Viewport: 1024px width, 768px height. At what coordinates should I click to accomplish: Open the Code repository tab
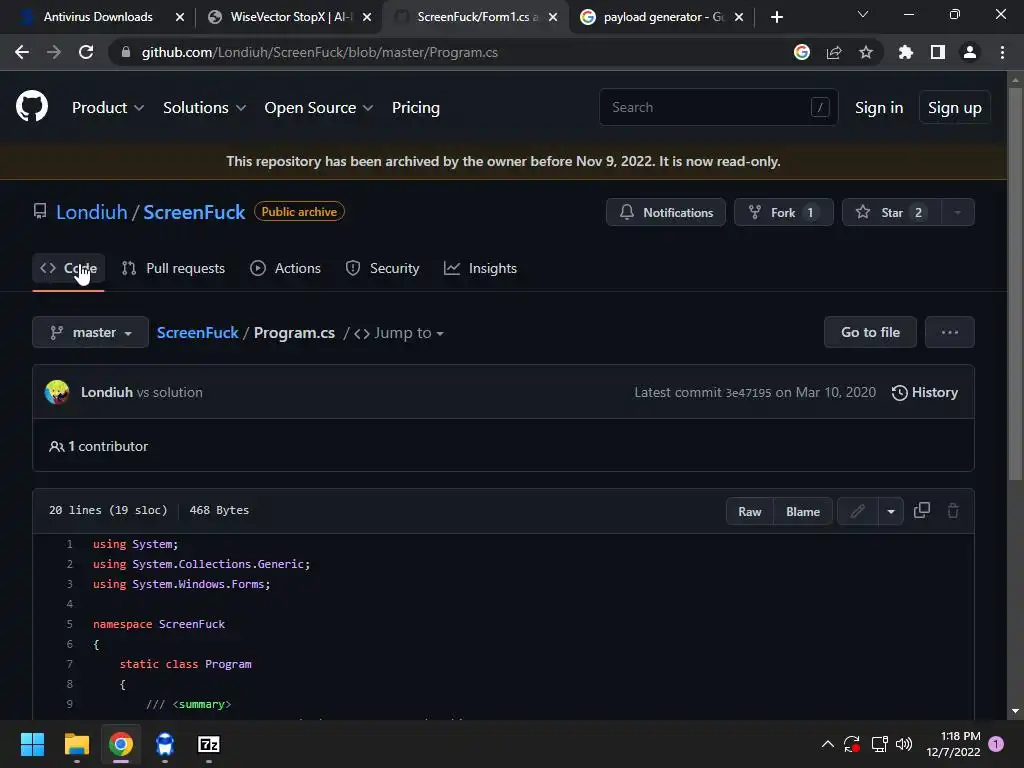tap(69, 268)
